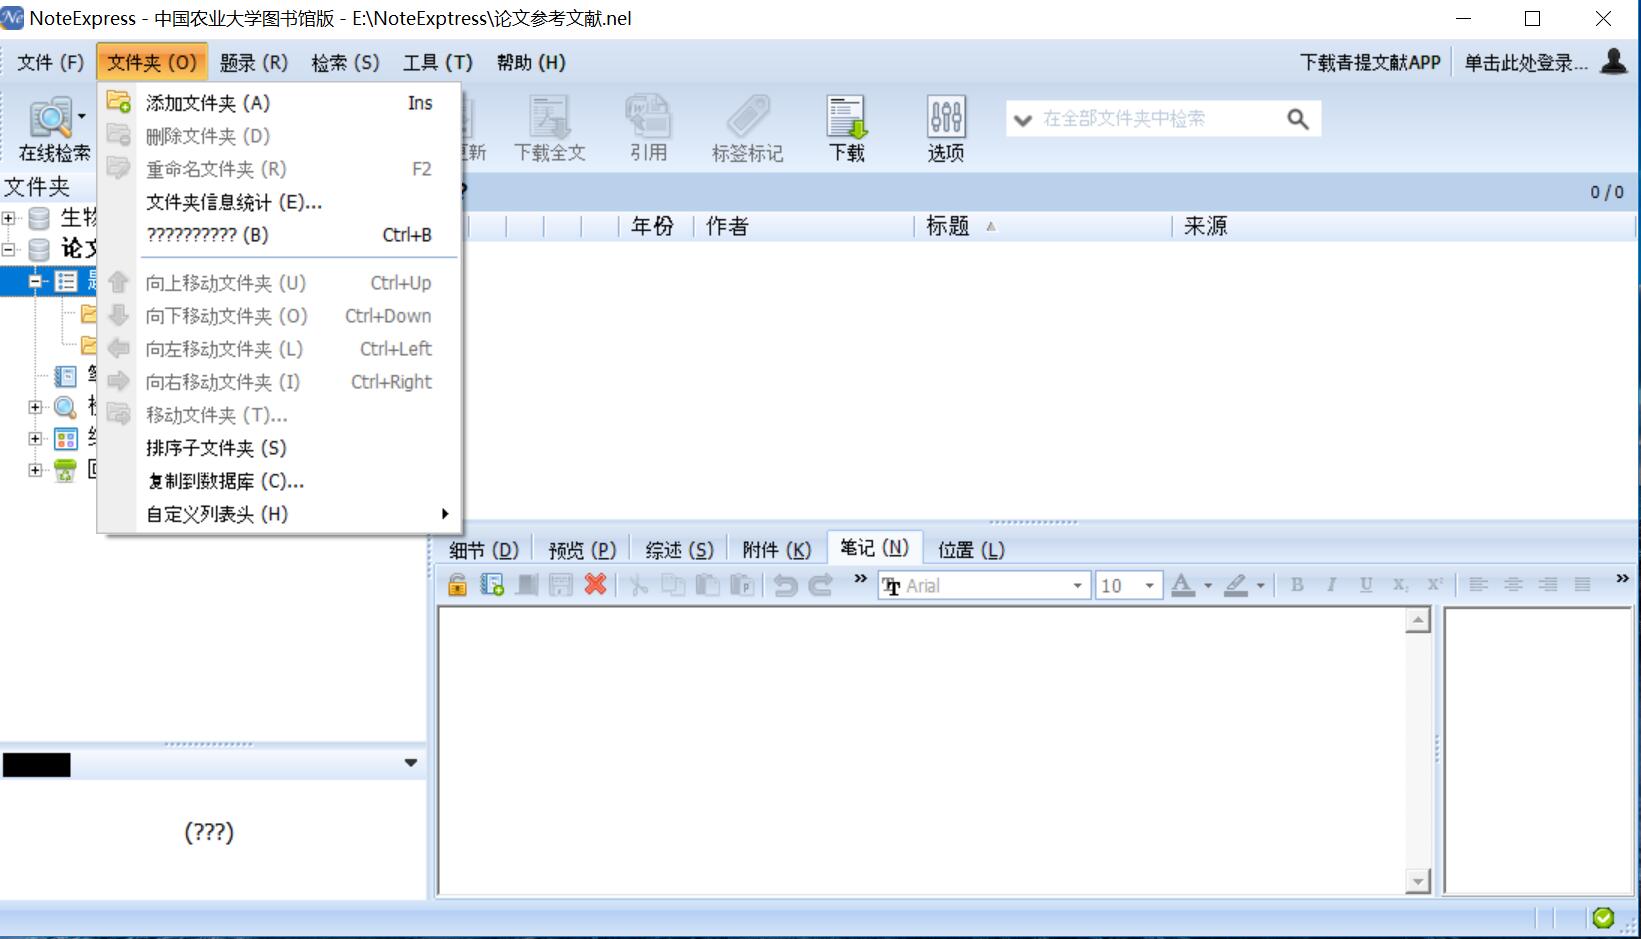
Task: Choose Sort Subfolders (排序子文件夹) menu item
Action: point(279,448)
